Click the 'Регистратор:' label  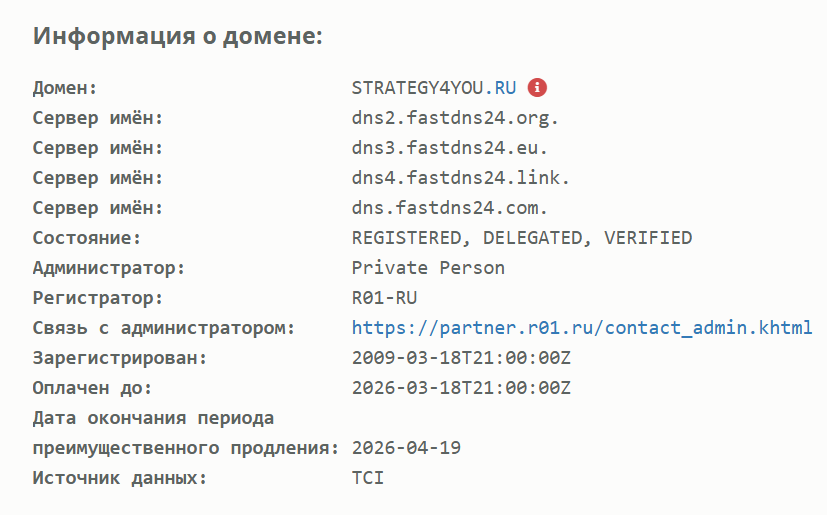[x=98, y=298]
